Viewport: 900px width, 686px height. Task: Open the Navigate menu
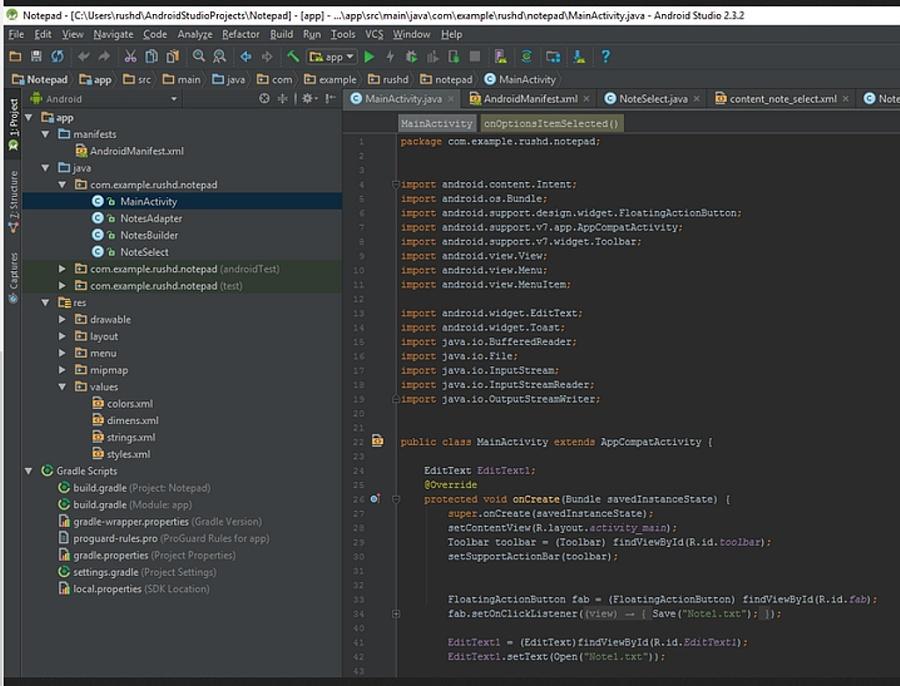[113, 34]
